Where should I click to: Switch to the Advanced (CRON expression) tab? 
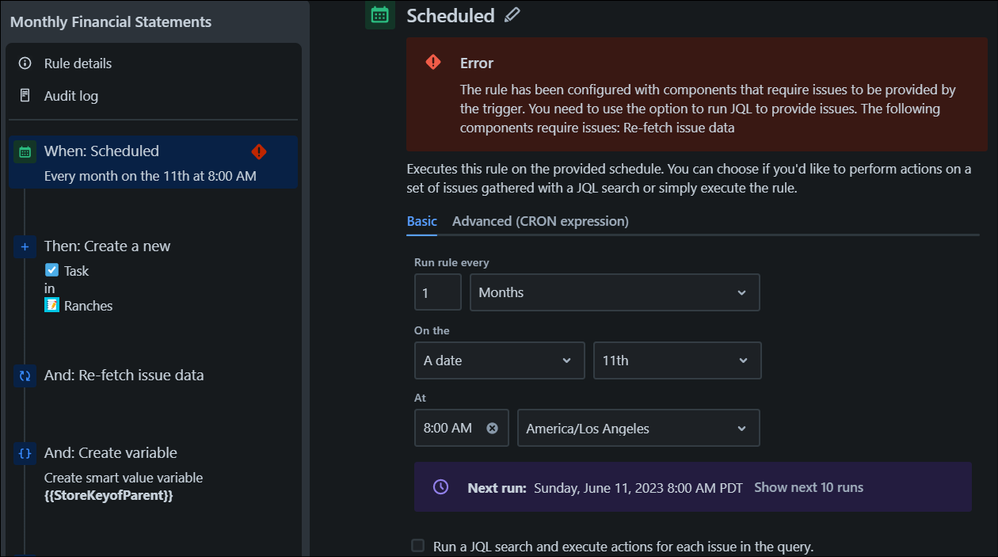click(x=540, y=221)
